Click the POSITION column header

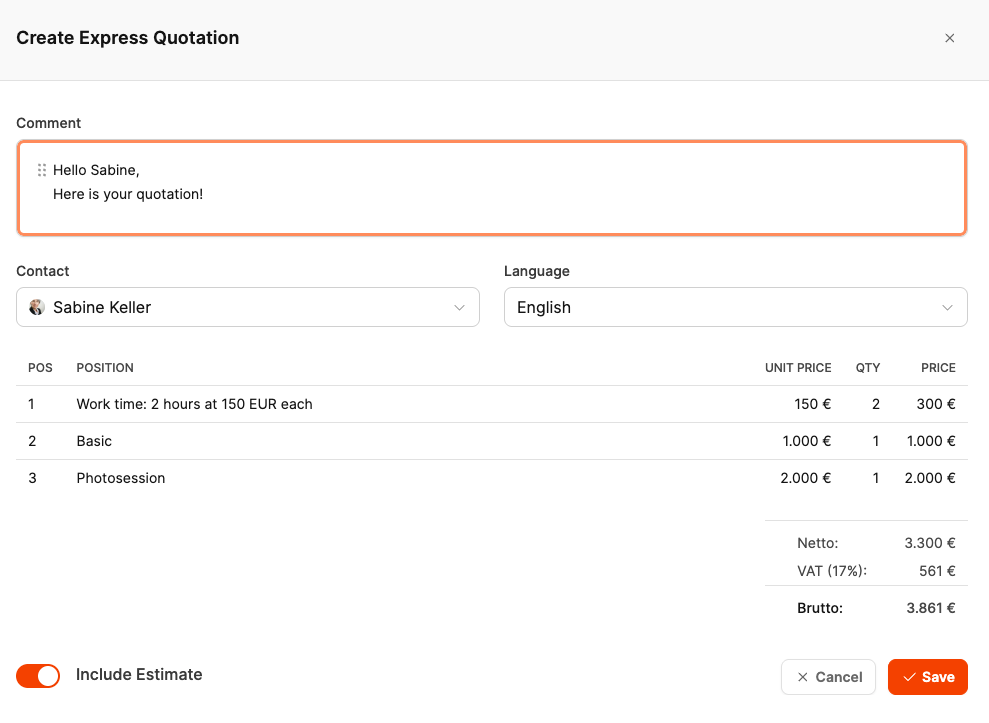point(105,368)
